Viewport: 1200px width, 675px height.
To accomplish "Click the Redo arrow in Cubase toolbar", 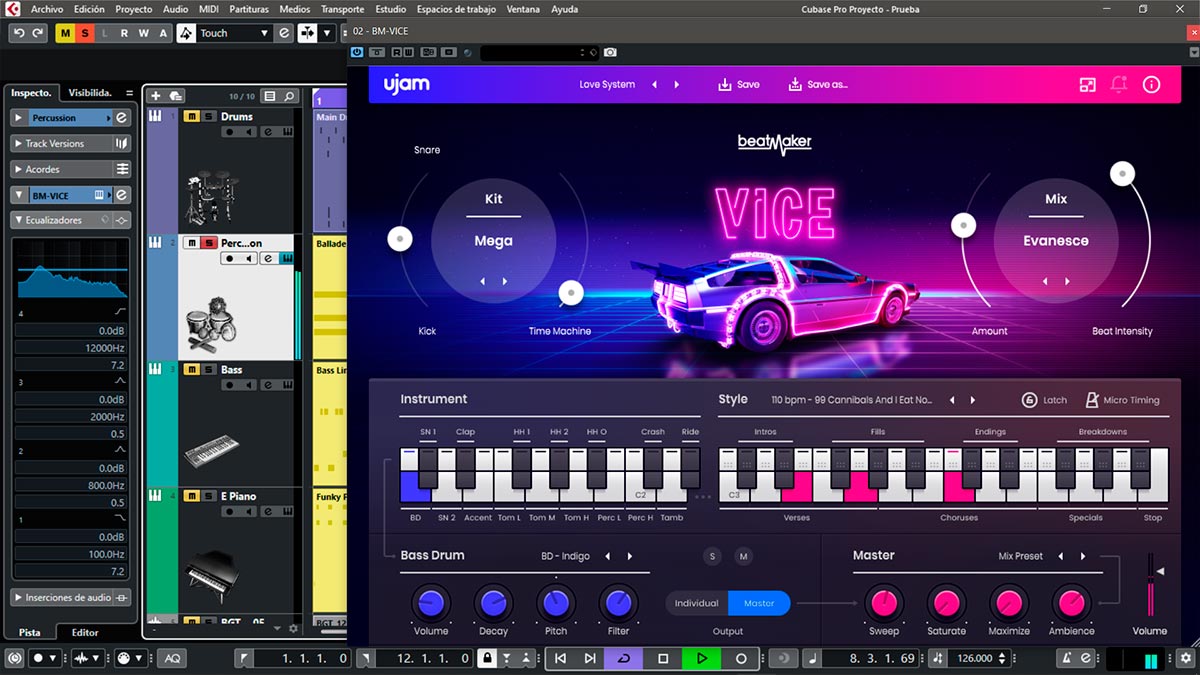I will [x=37, y=33].
